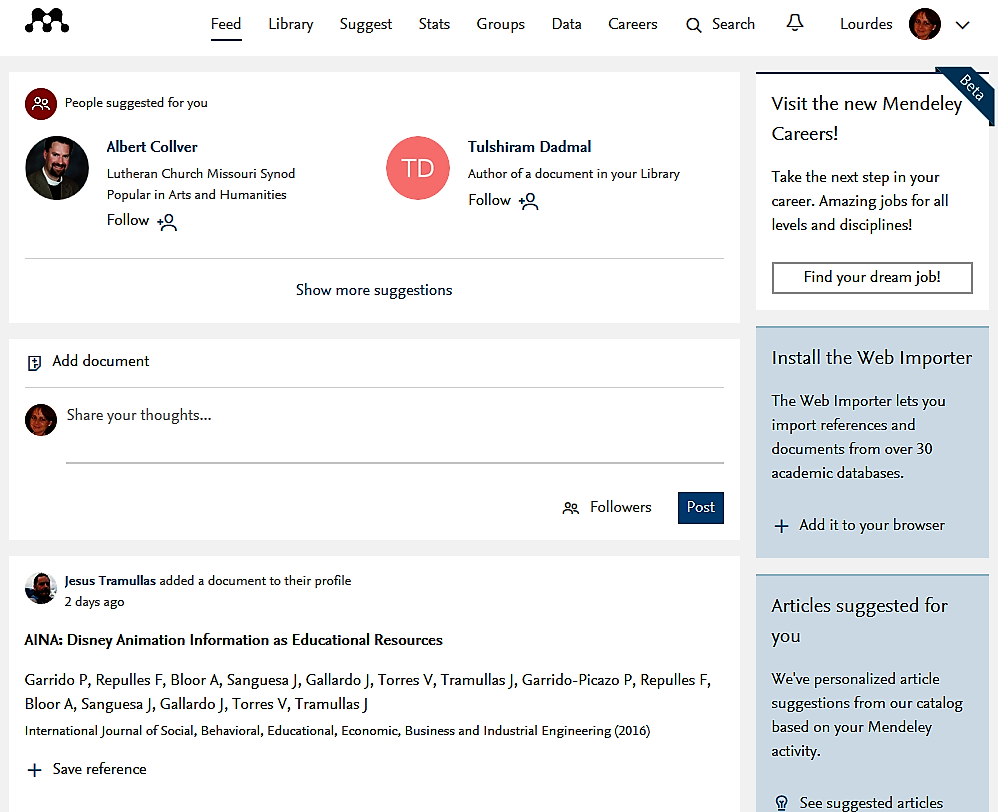Expand the account dropdown chevron
Viewport: 998px width, 812px height.
click(962, 25)
